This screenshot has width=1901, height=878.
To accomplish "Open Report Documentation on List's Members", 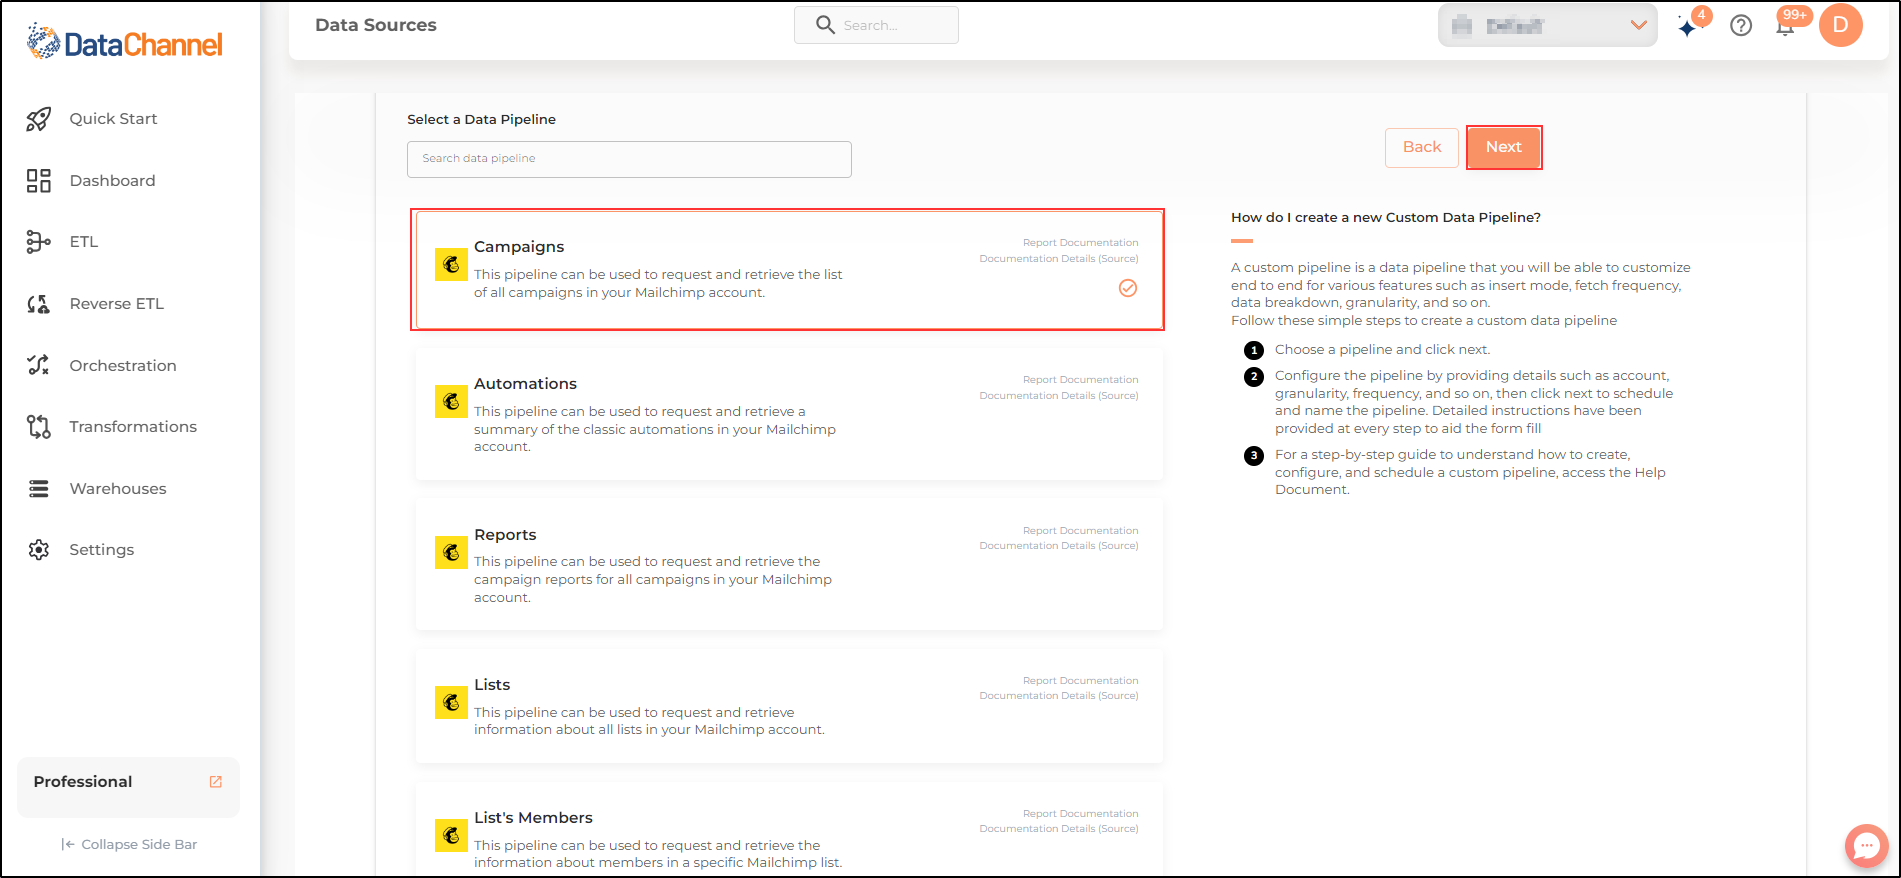I will [x=1080, y=814].
